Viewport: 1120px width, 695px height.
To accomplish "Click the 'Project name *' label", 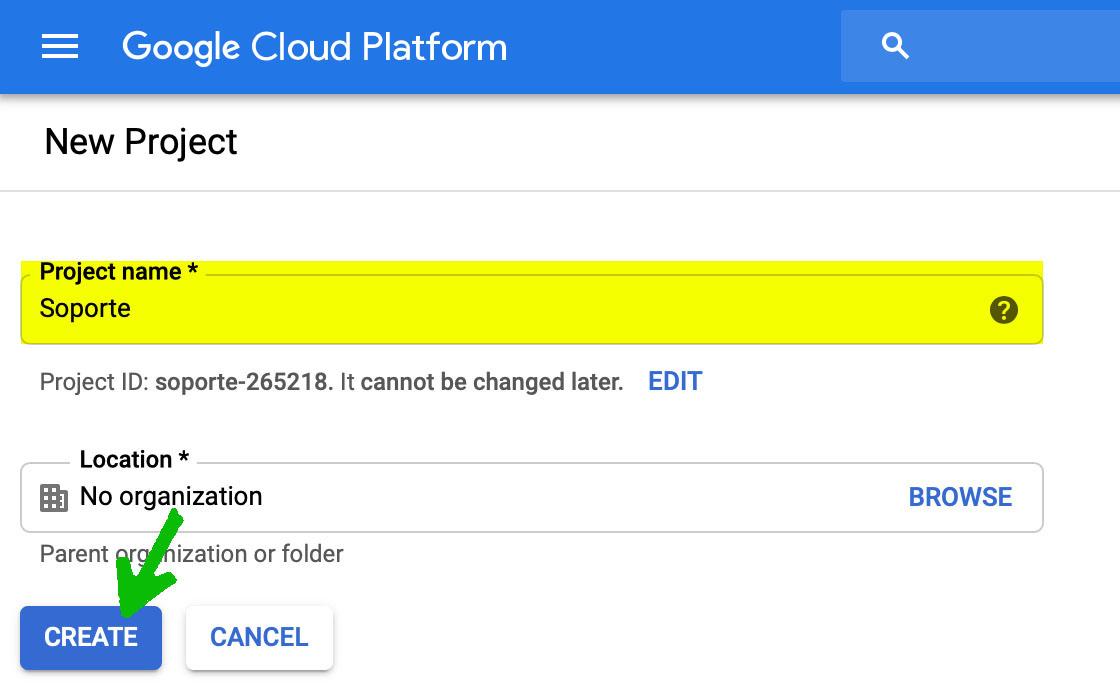I will (119, 272).
